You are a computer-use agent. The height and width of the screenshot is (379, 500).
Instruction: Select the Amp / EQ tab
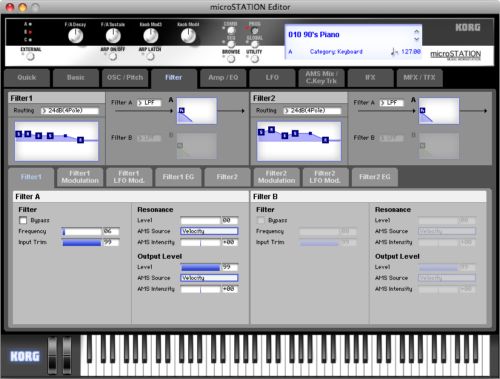pos(223,78)
